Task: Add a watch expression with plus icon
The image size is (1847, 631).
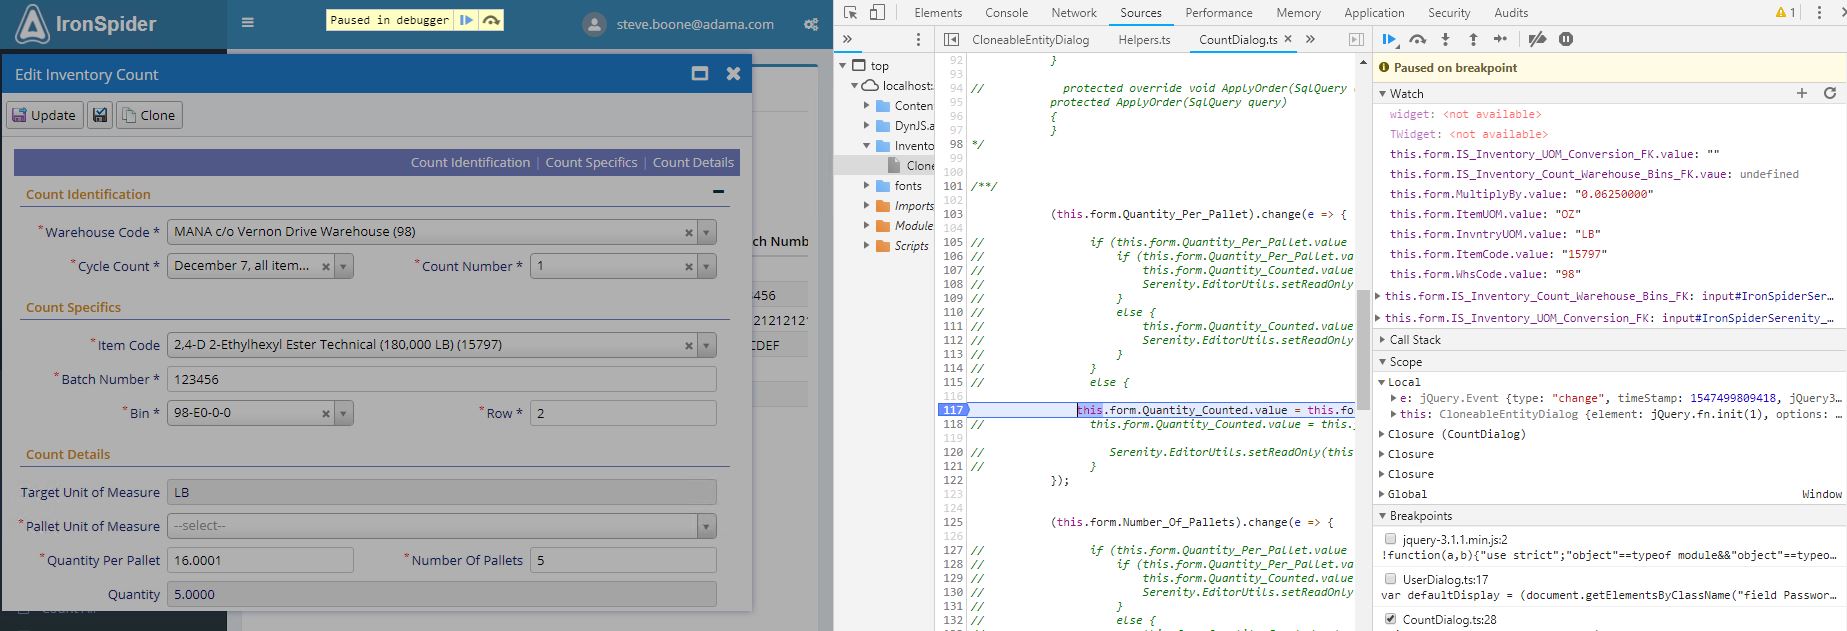Action: (1802, 93)
